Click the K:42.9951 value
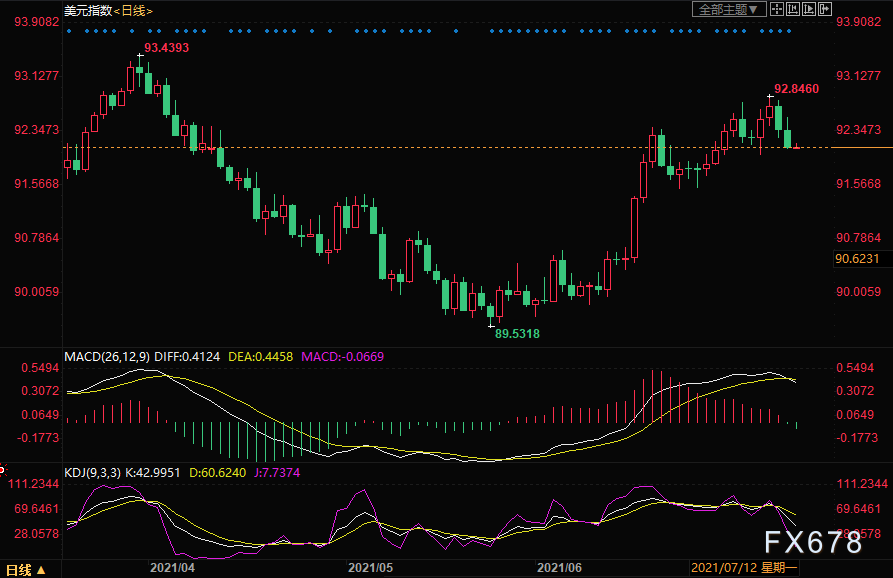 pos(153,473)
